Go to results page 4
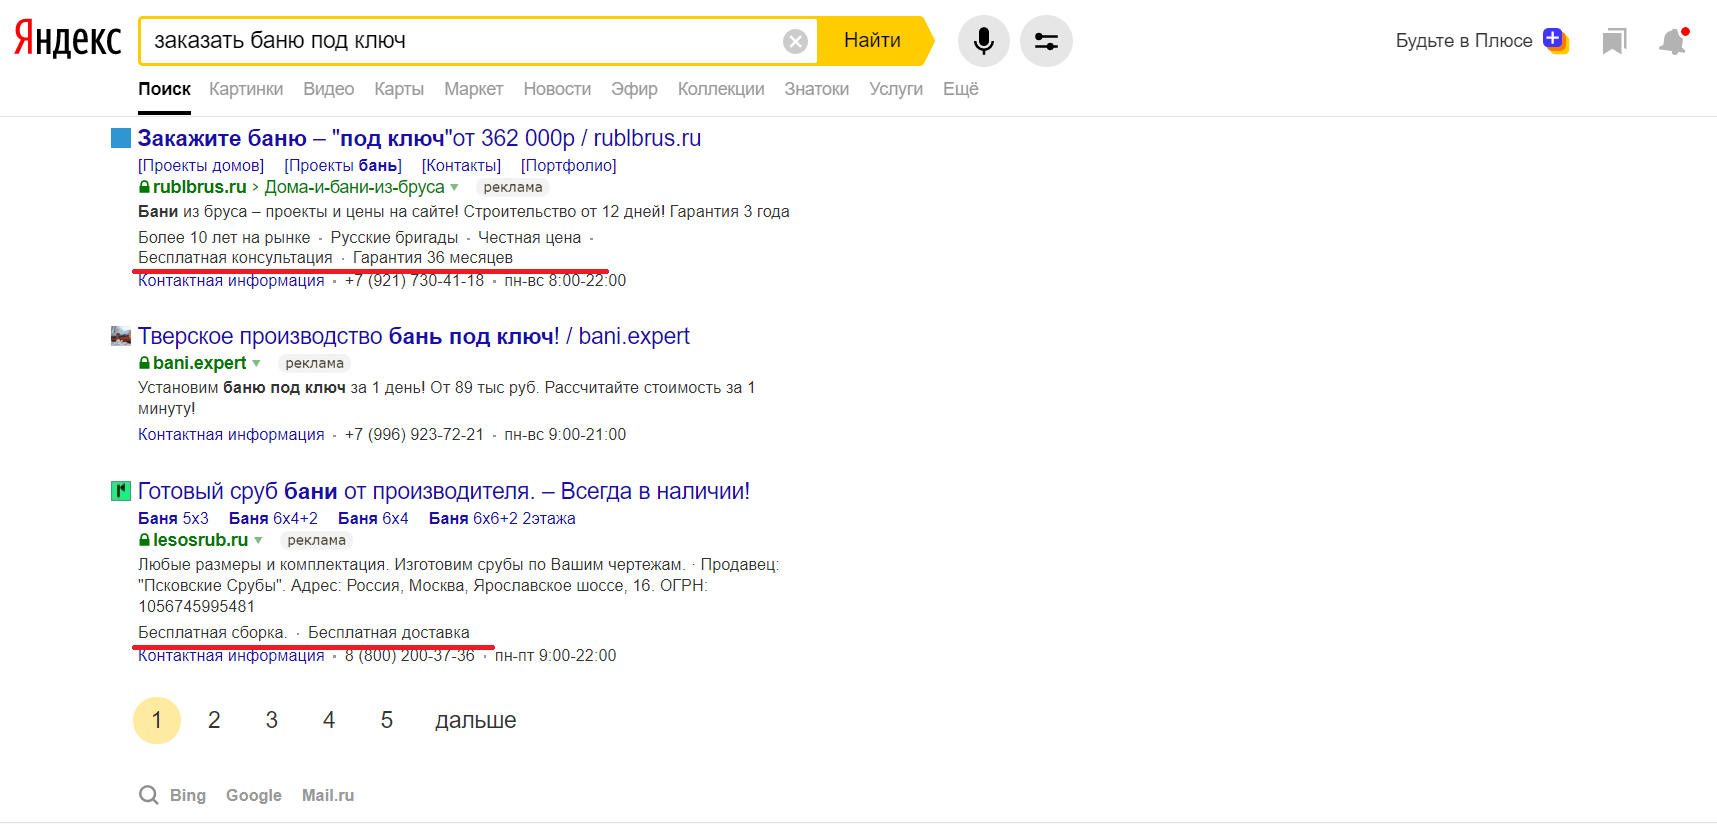 click(x=329, y=720)
